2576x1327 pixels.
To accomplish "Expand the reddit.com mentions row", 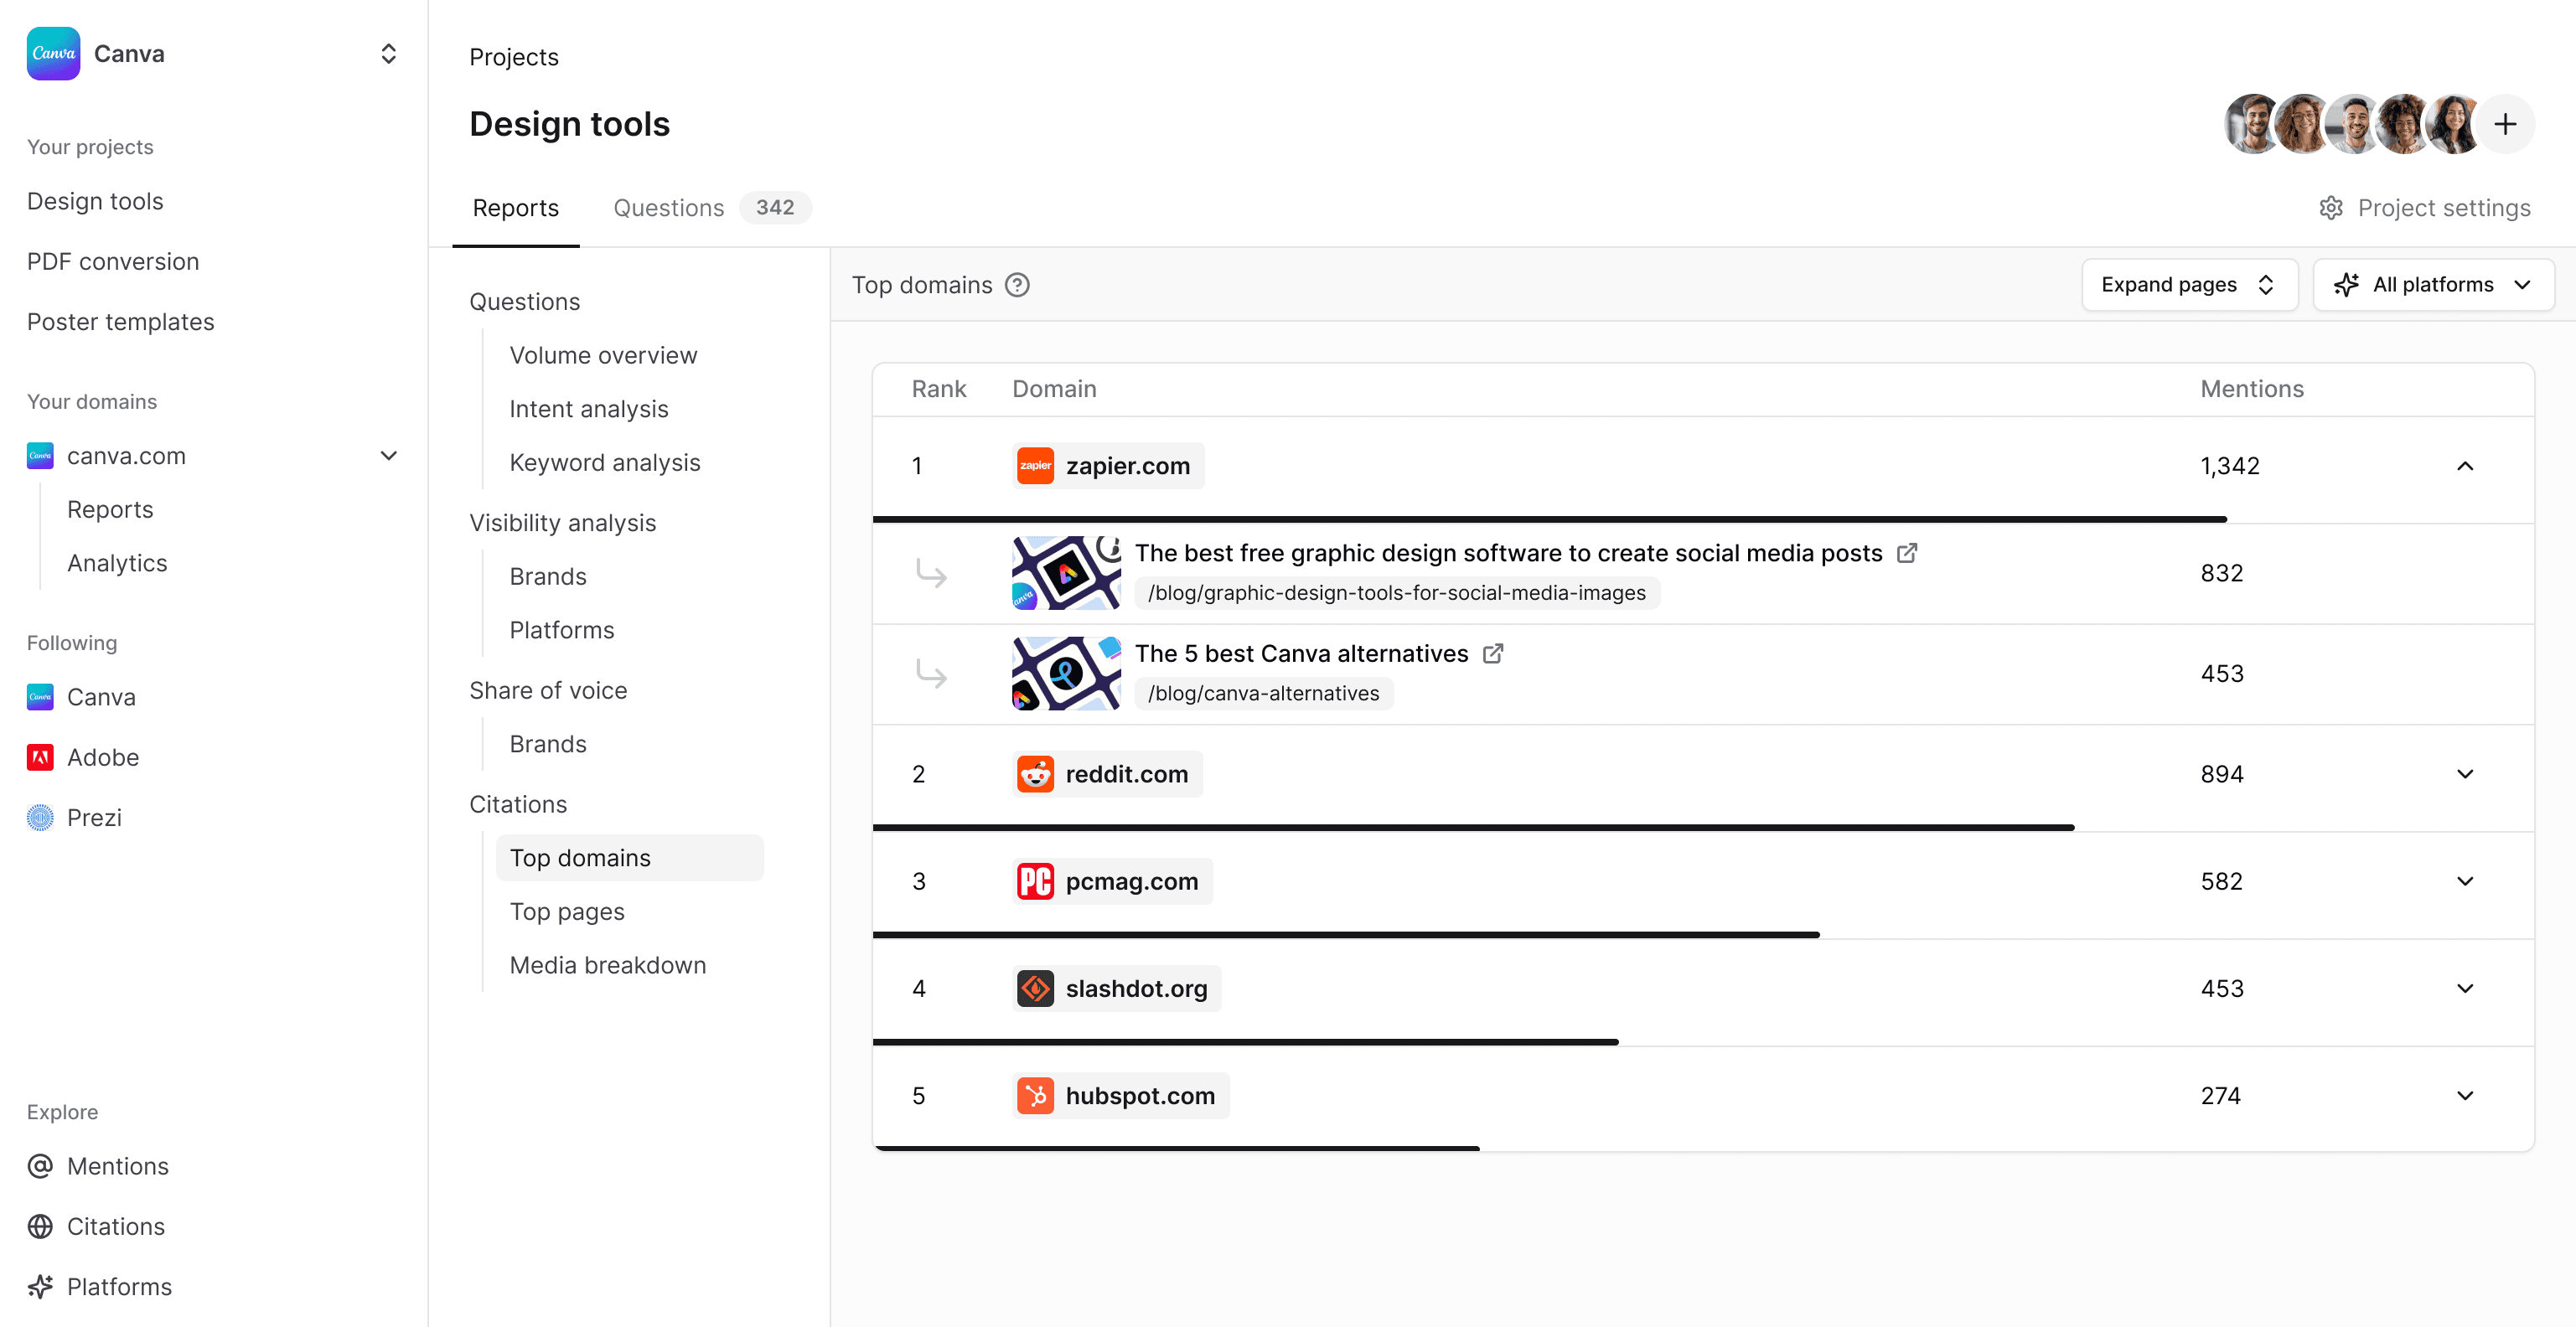I will coord(2465,773).
